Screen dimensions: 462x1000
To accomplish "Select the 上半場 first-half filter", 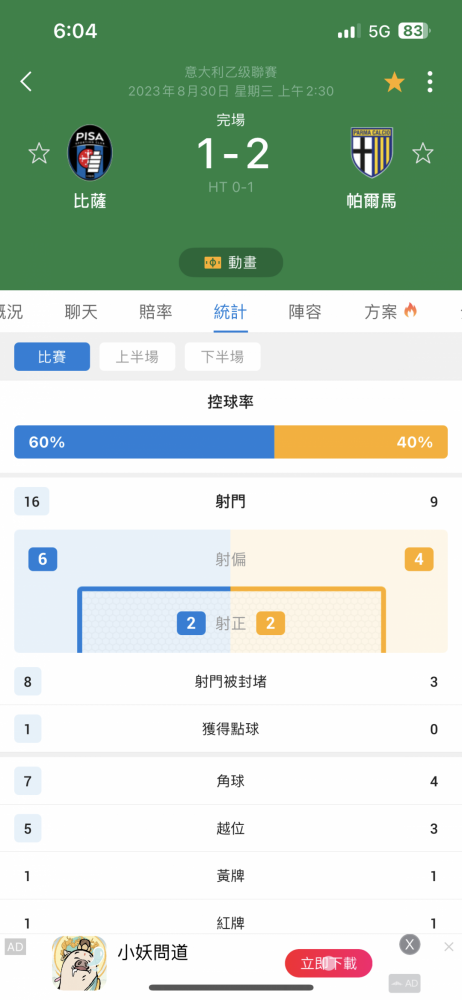I will (x=137, y=357).
